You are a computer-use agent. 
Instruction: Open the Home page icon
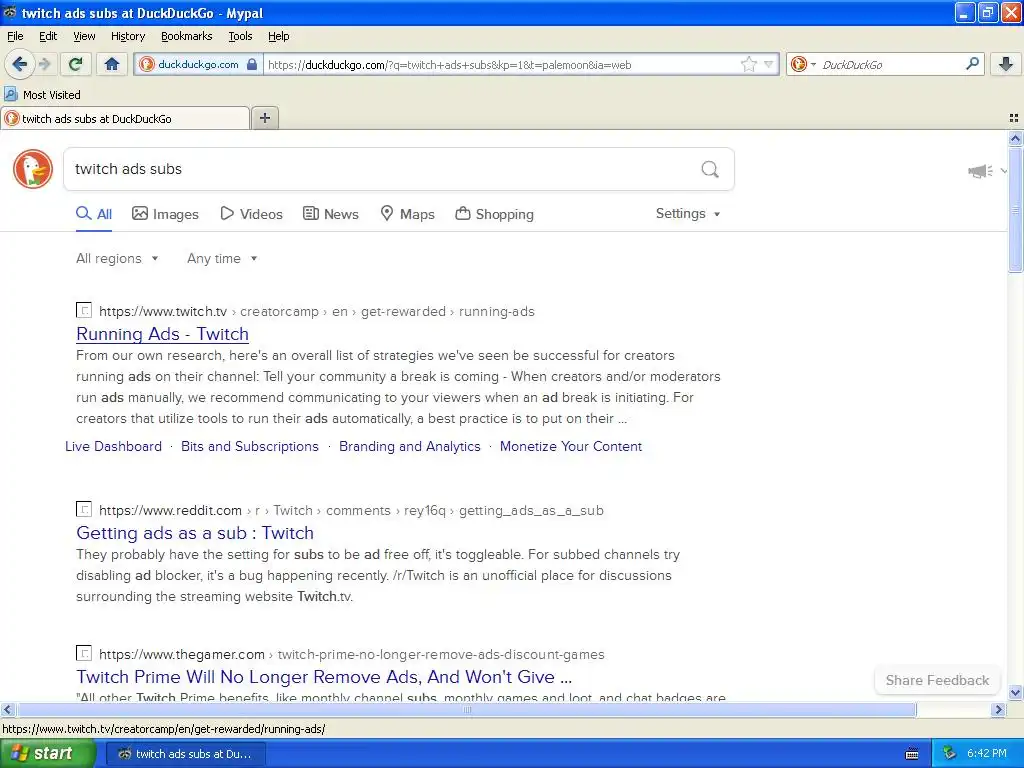(x=112, y=64)
